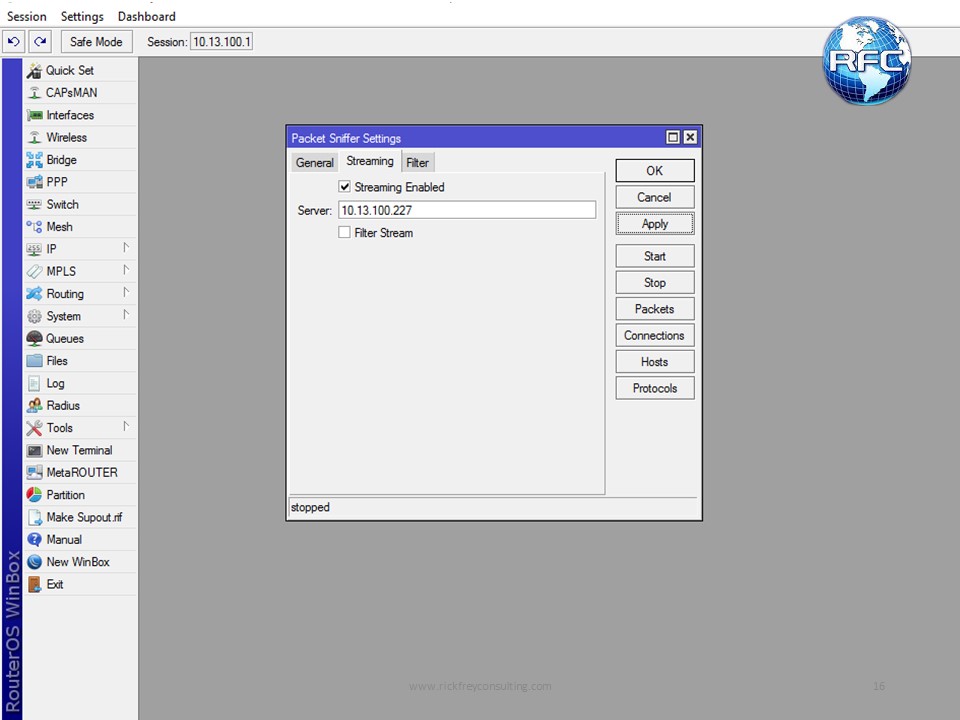Click the Session address field
The height and width of the screenshot is (720, 960).
coord(221,42)
